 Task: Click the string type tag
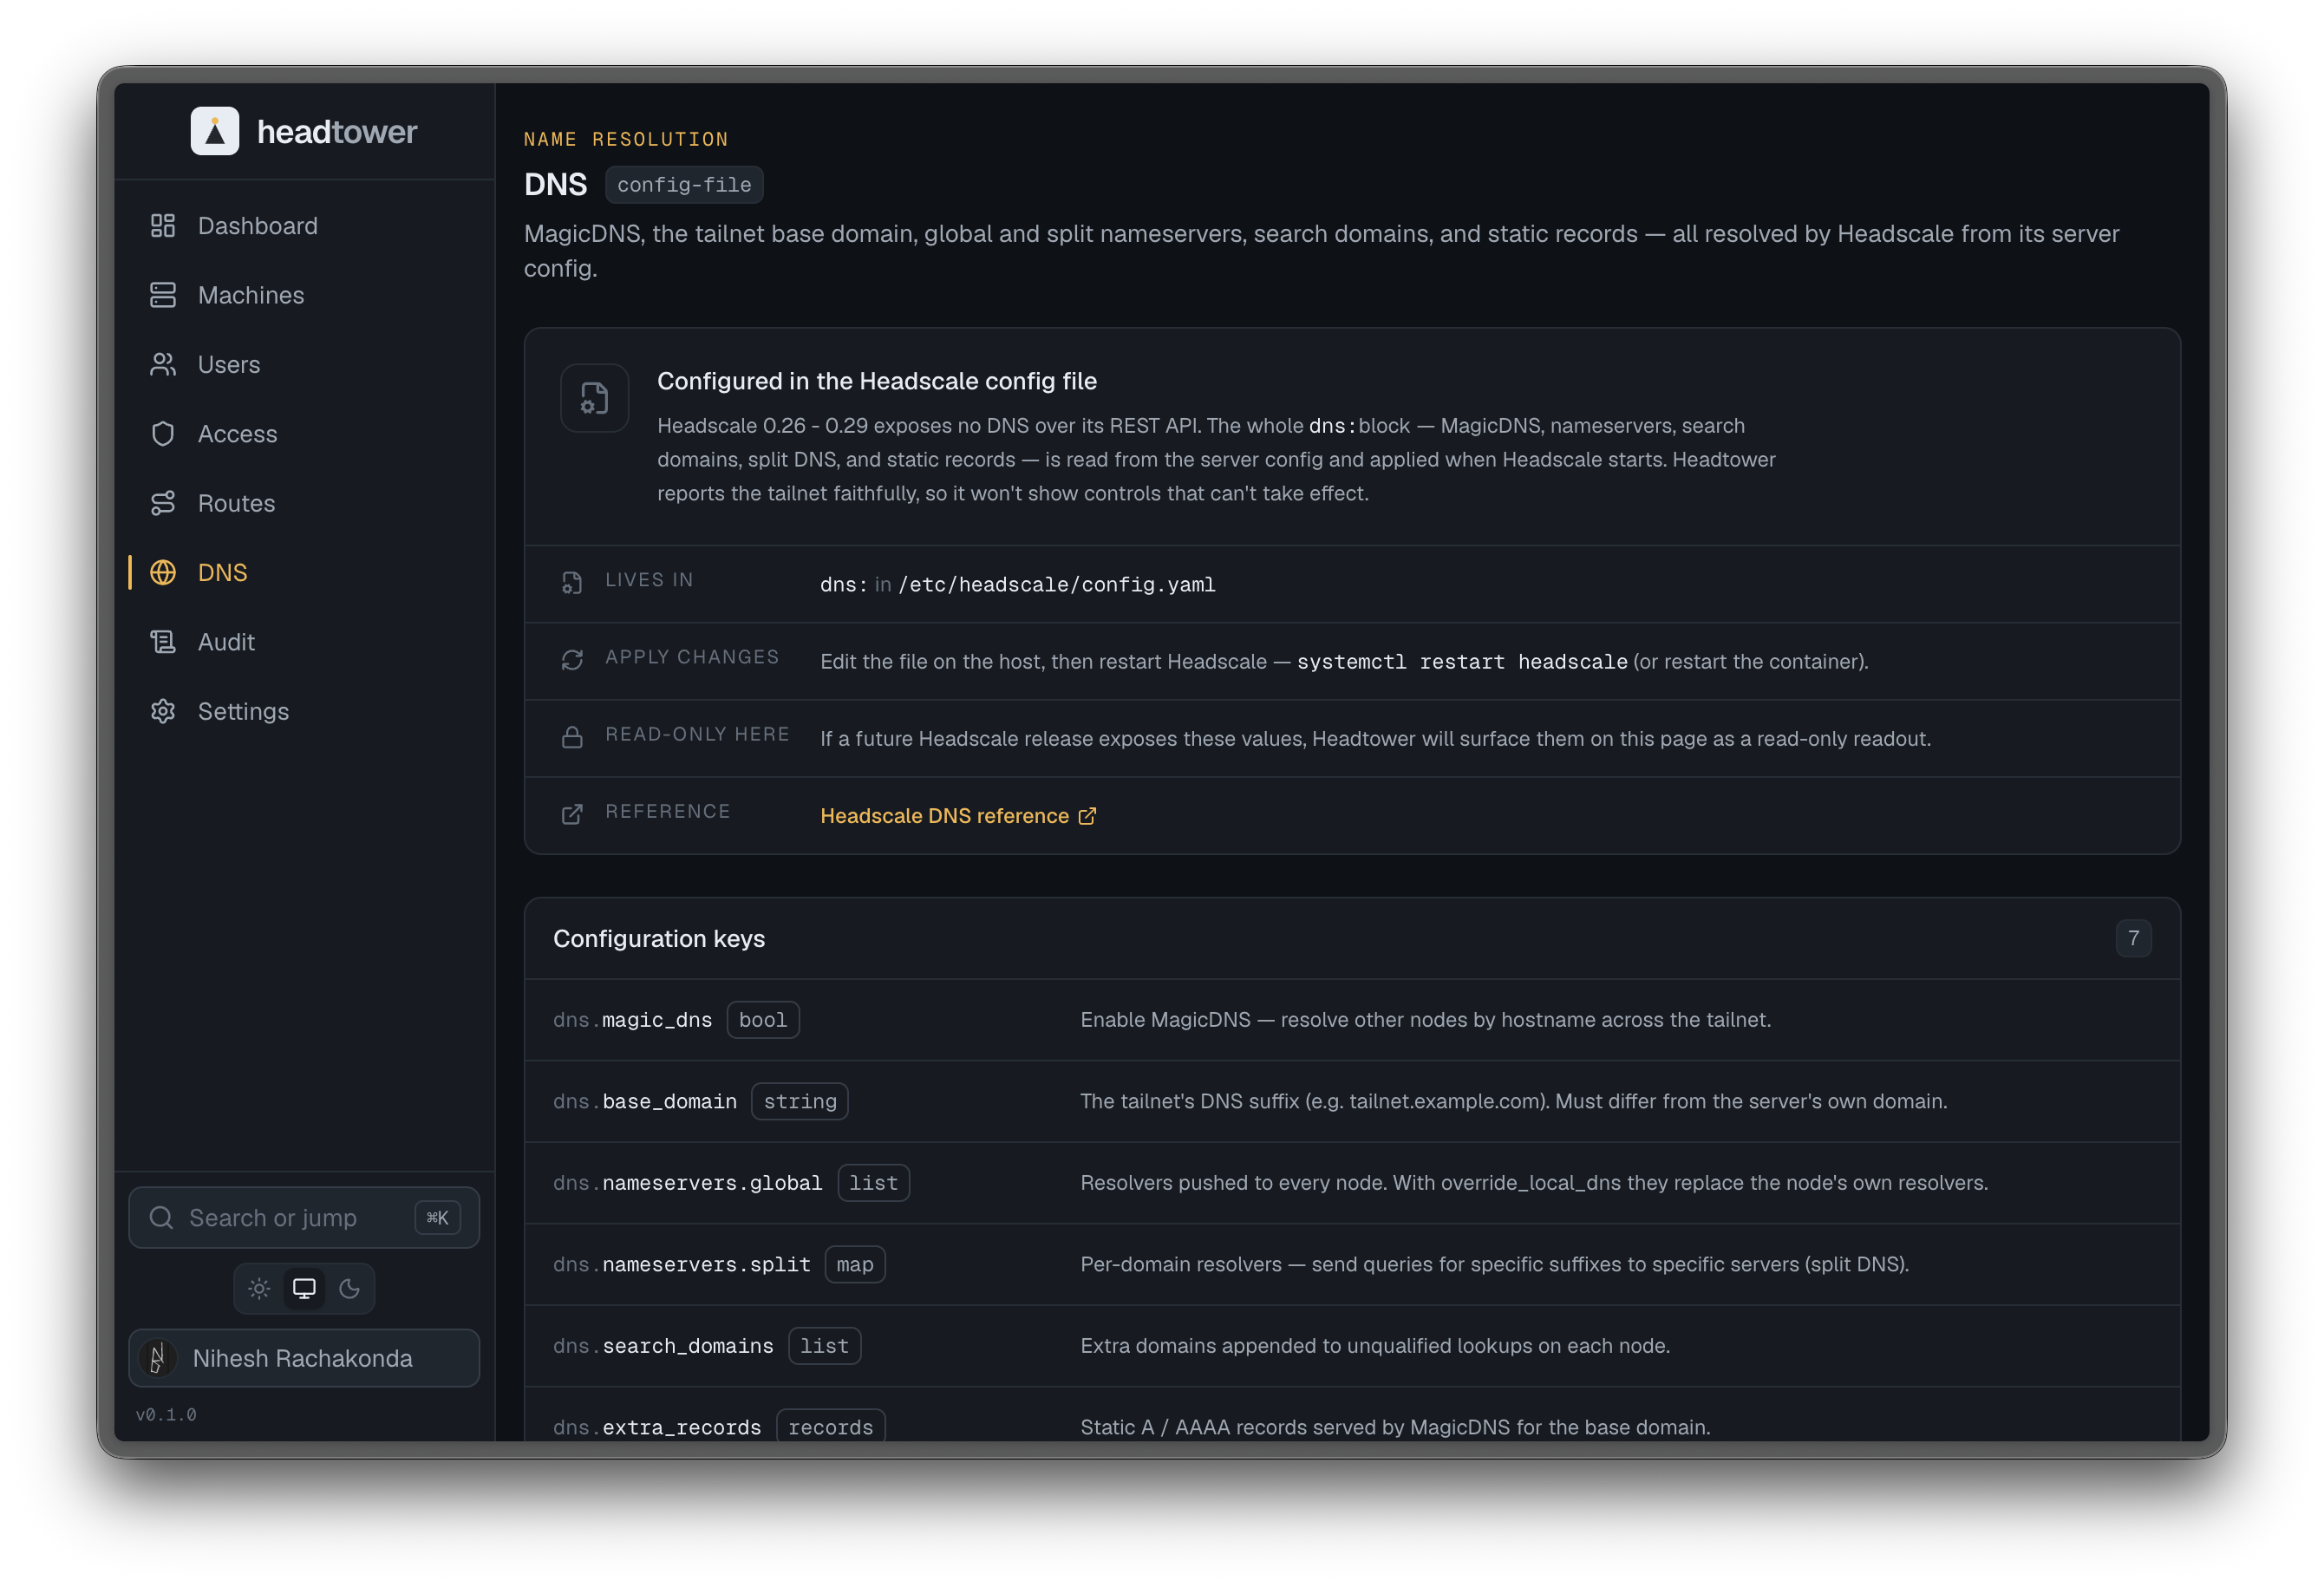pyautogui.click(x=800, y=1101)
